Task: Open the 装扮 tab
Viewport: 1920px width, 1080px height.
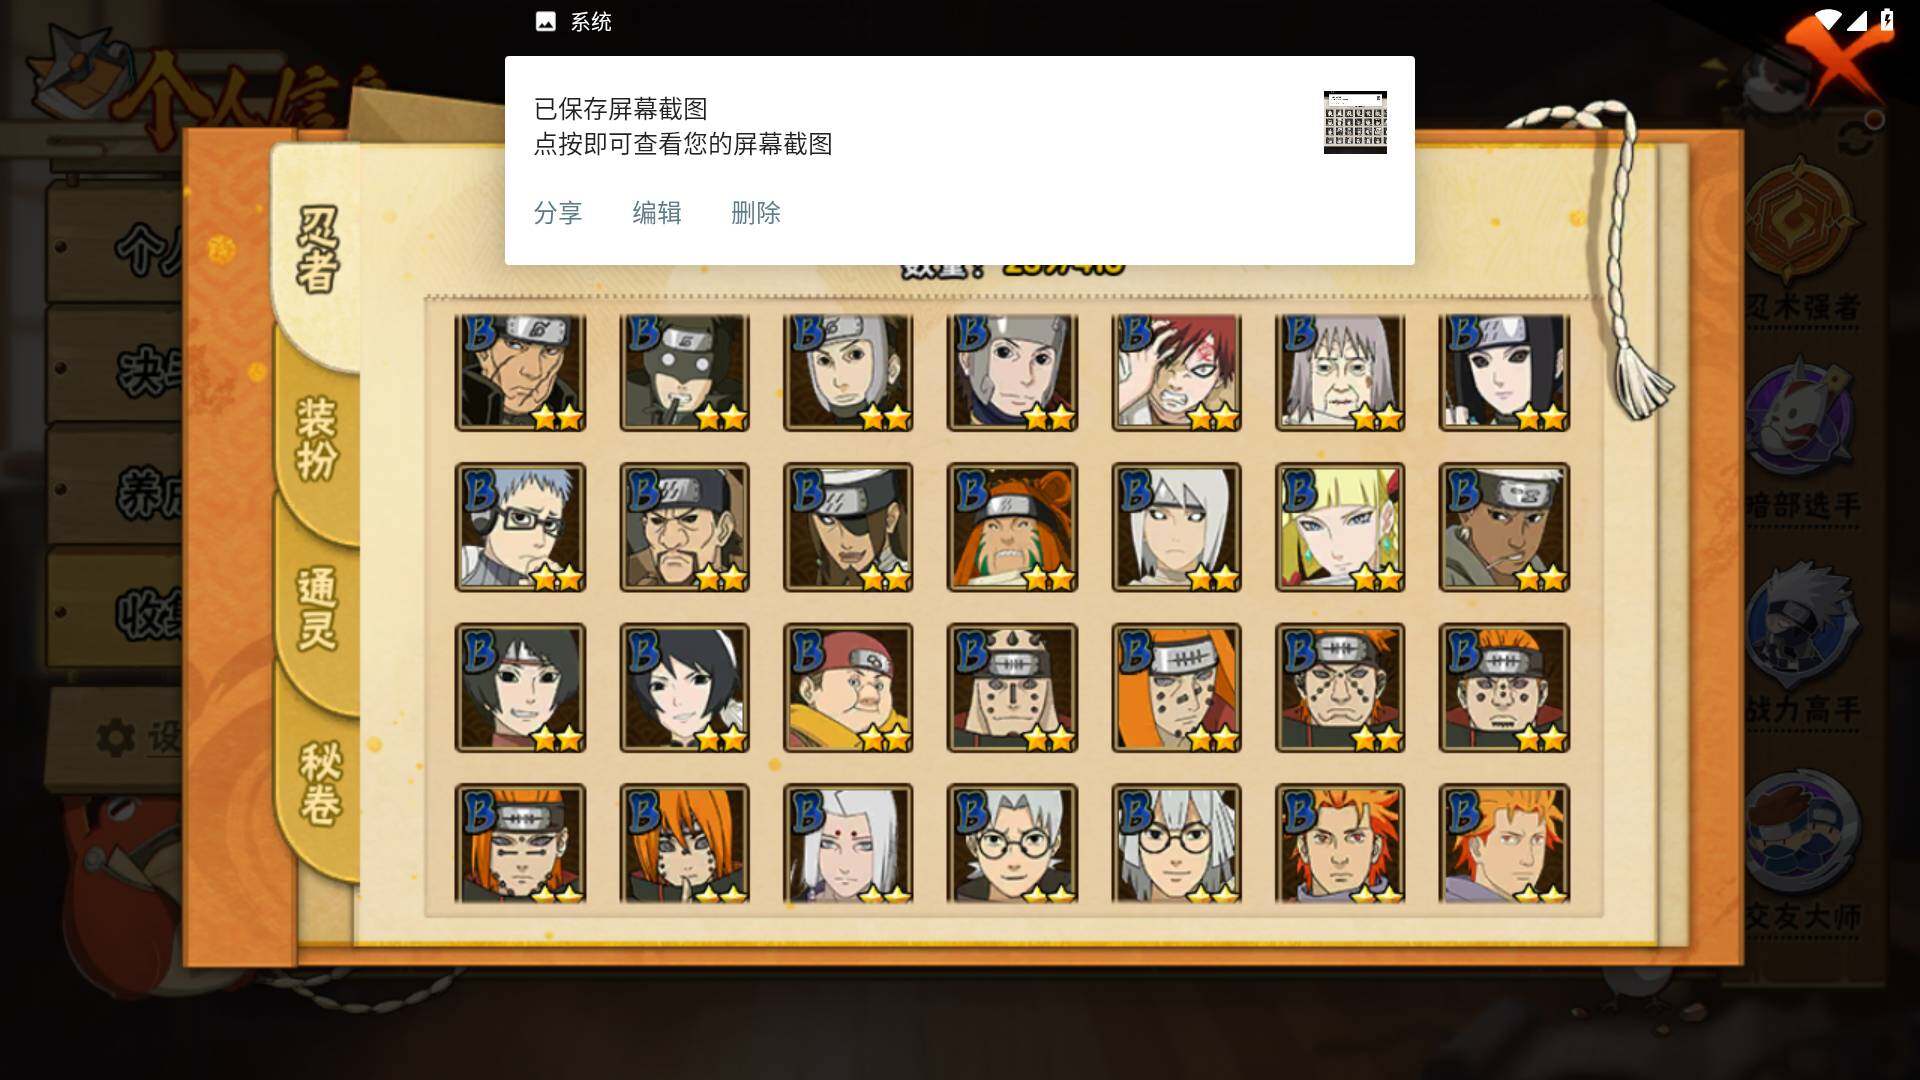Action: 318,438
